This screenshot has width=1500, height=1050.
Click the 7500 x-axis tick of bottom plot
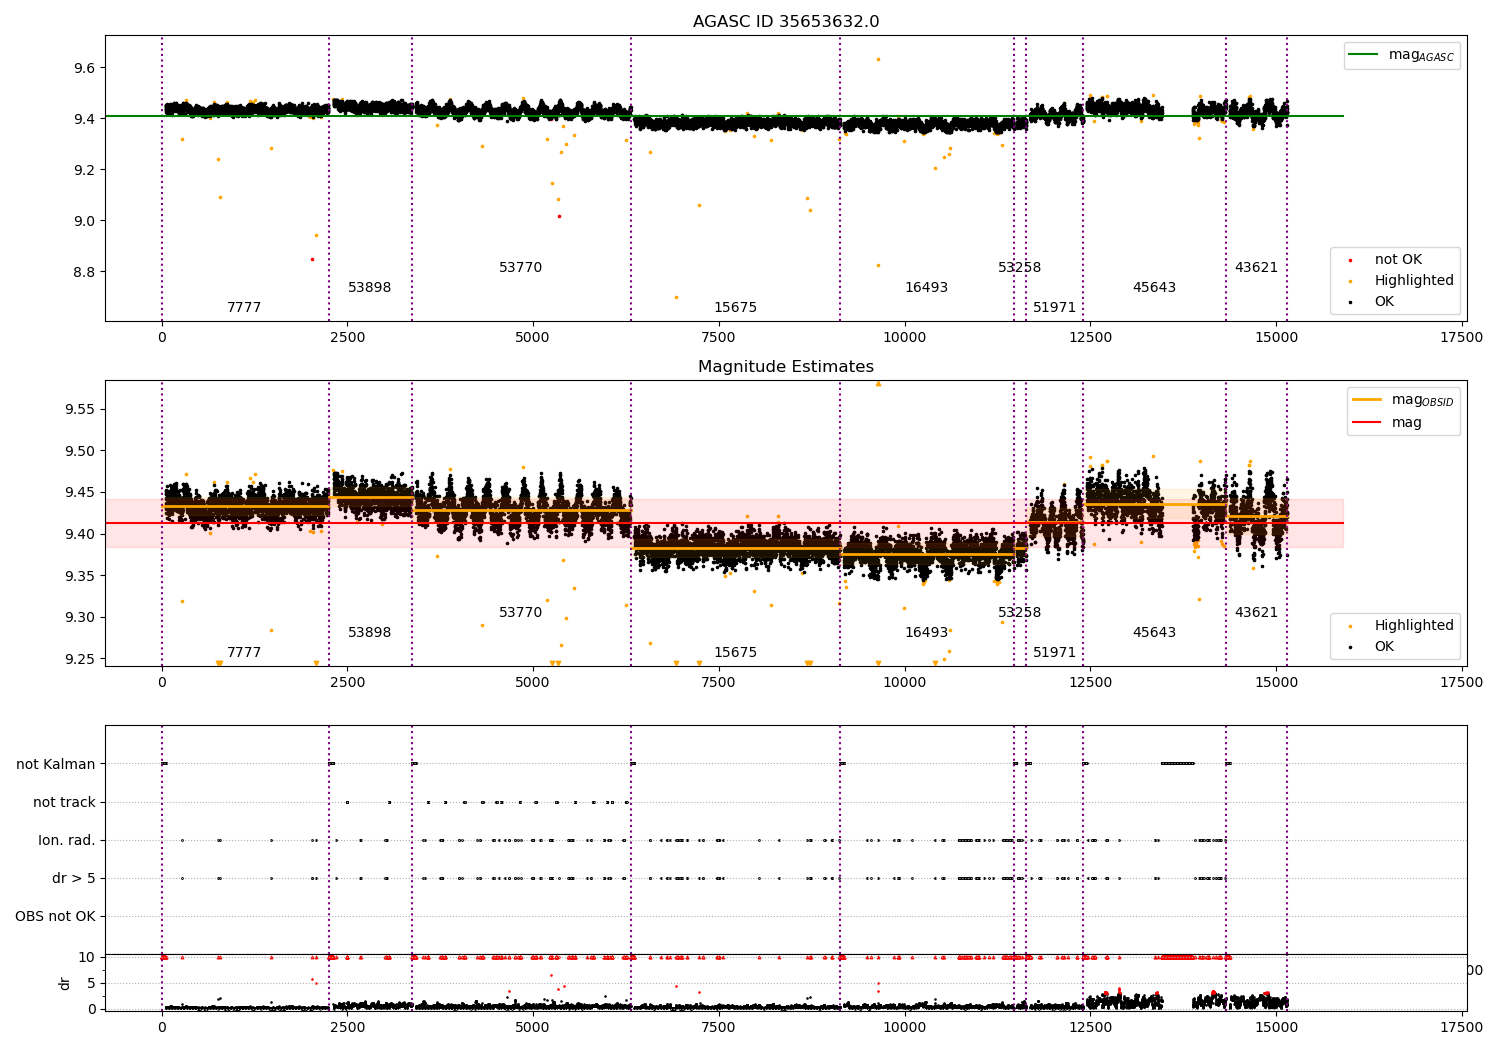(x=719, y=1027)
